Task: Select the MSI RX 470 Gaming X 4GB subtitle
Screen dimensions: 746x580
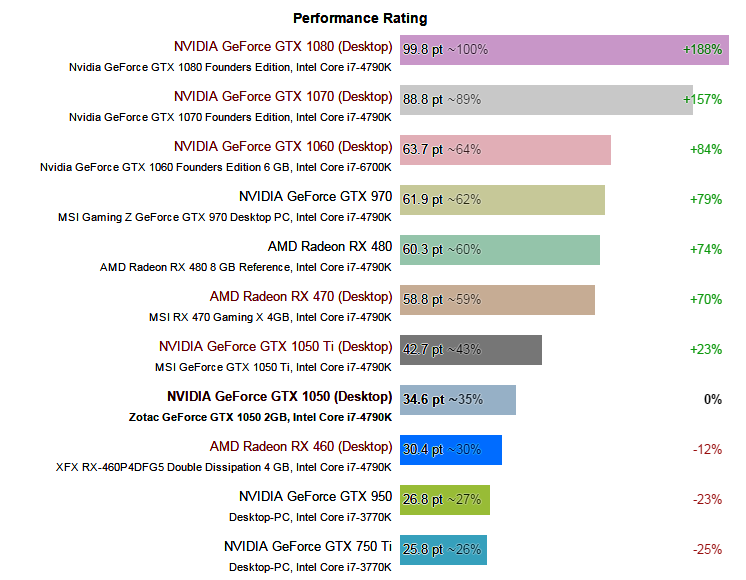Action: coord(270,317)
